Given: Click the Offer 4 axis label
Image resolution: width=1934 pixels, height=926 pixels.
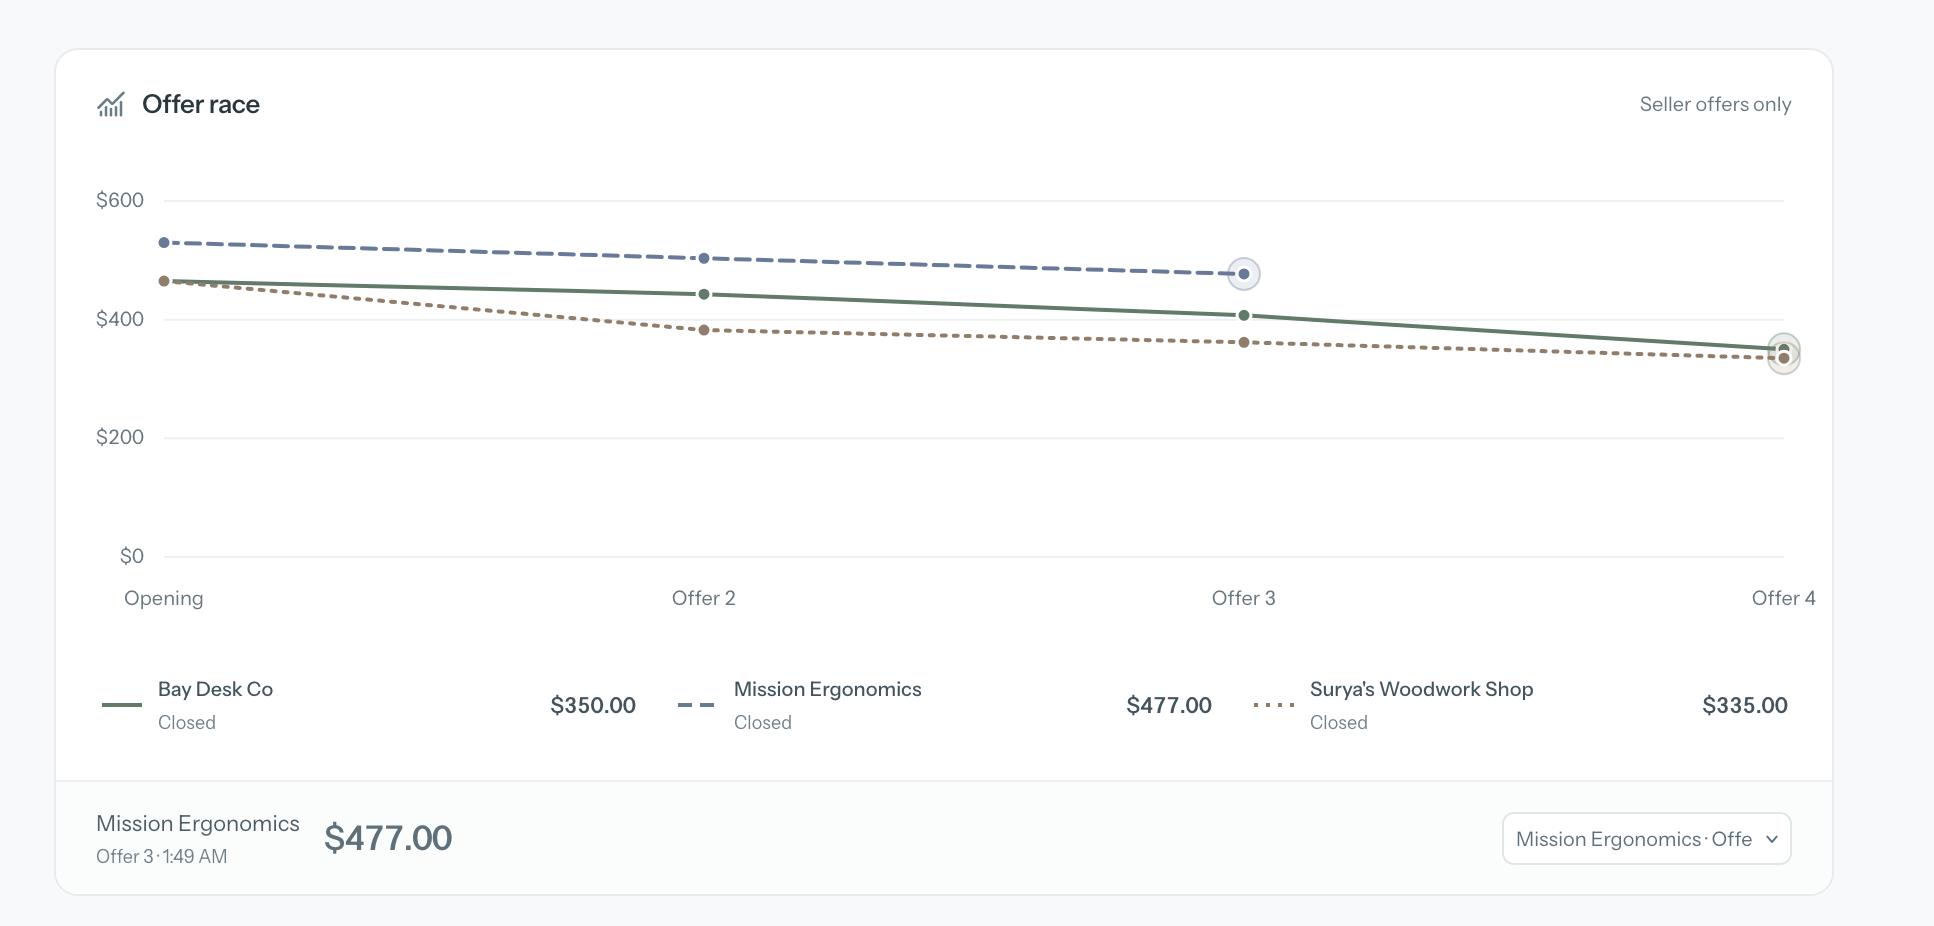Looking at the screenshot, I should point(1784,598).
